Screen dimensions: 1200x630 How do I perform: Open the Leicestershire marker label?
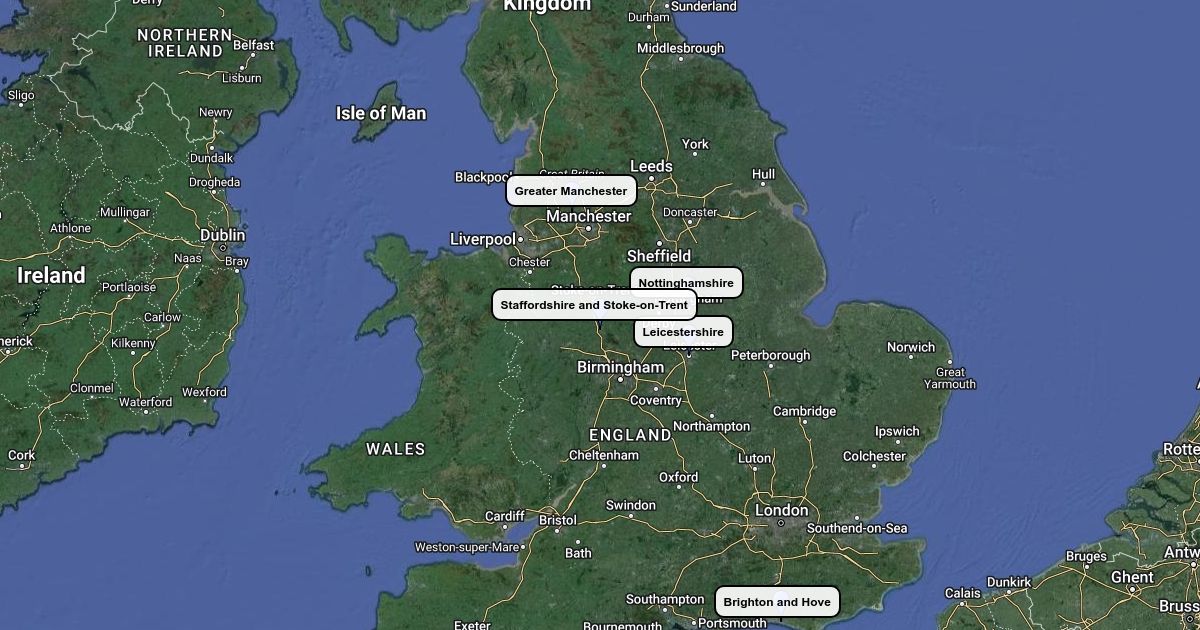point(683,332)
